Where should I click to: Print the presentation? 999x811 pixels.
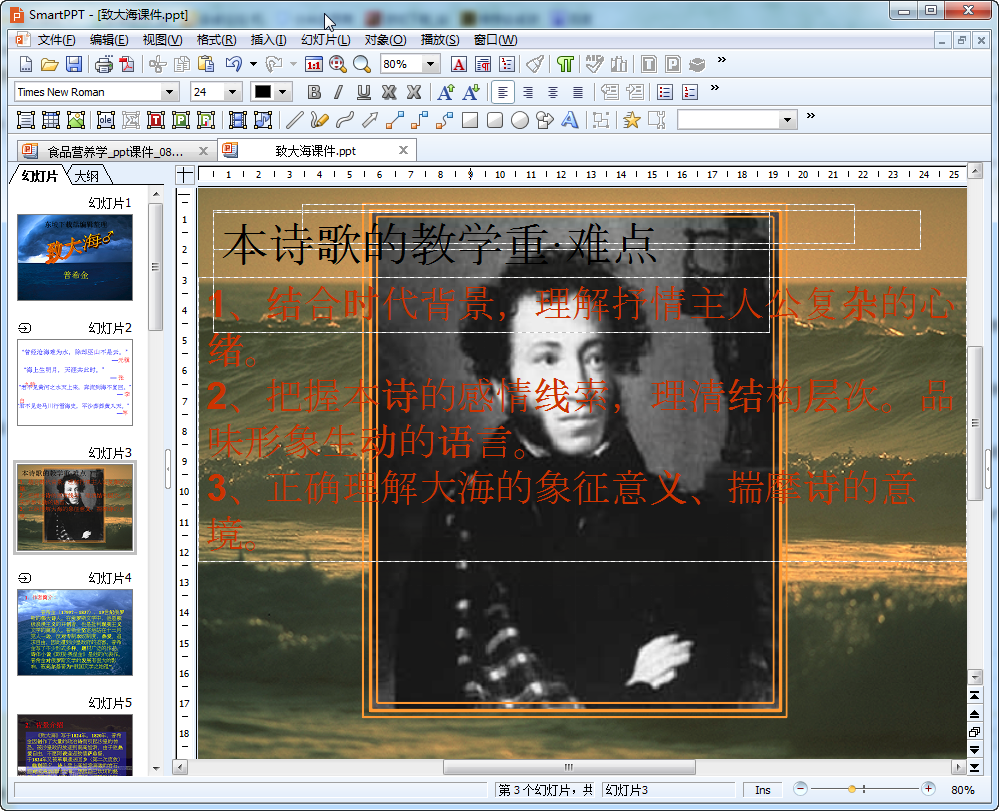coord(104,64)
